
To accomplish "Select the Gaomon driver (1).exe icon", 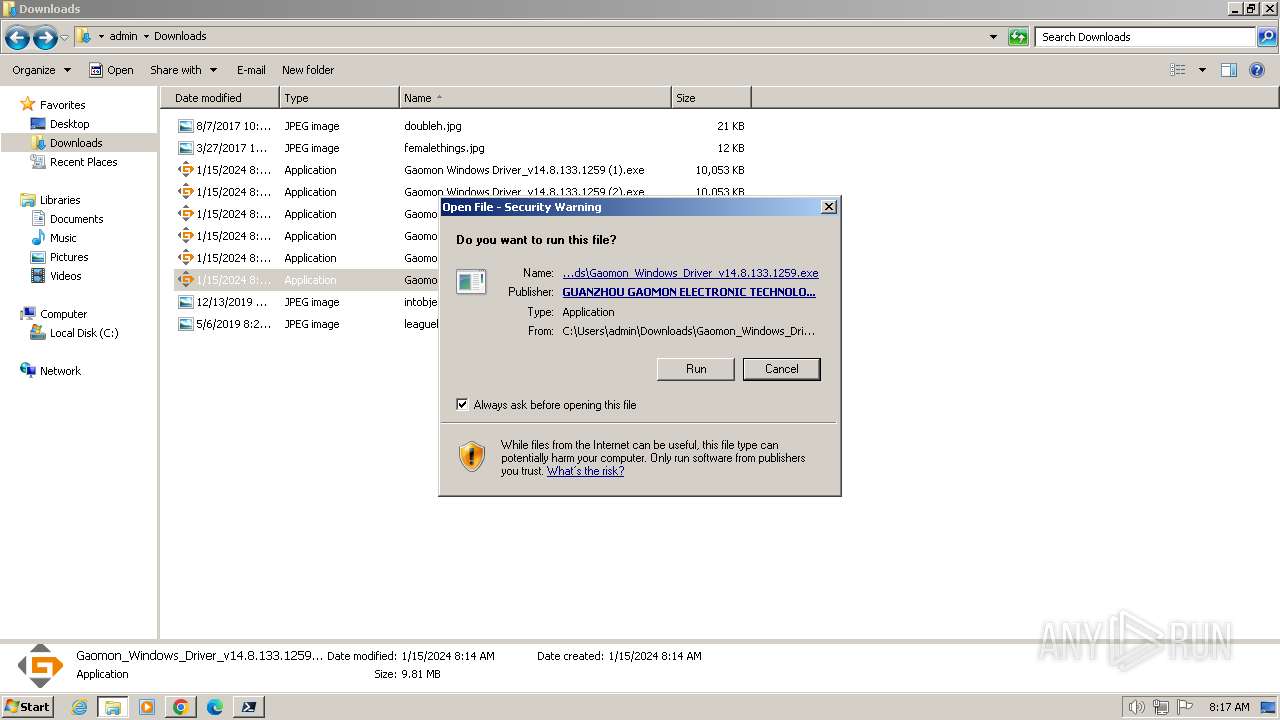I will [x=185, y=170].
